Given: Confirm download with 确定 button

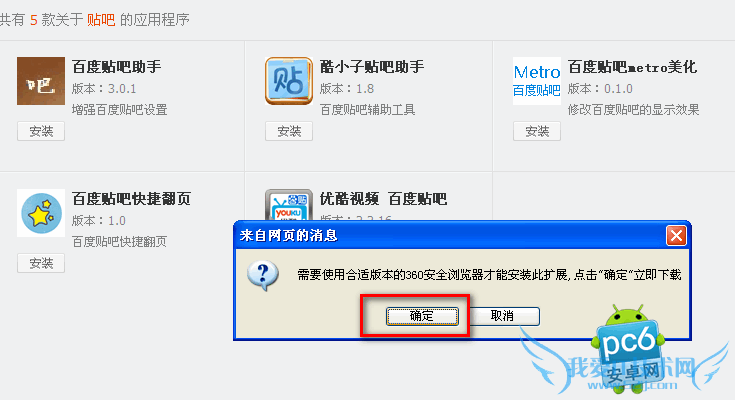Looking at the screenshot, I should tap(422, 316).
